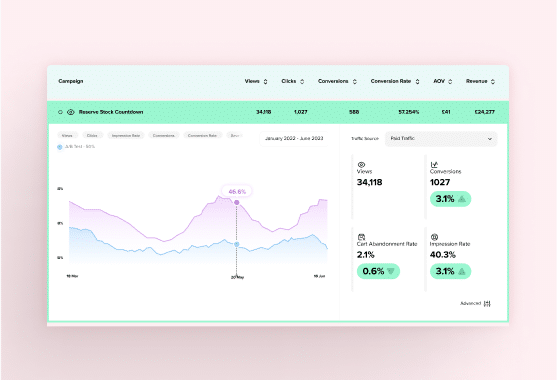Click the down triangle in 0.6% badge

391,271
